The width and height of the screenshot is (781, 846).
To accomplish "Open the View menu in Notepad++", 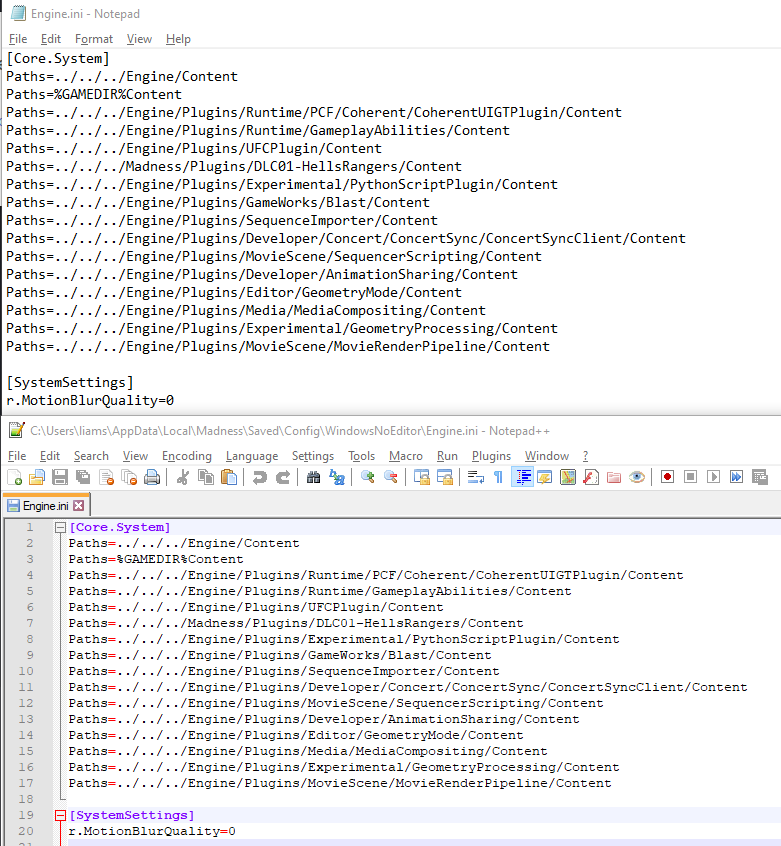I will coord(135,456).
